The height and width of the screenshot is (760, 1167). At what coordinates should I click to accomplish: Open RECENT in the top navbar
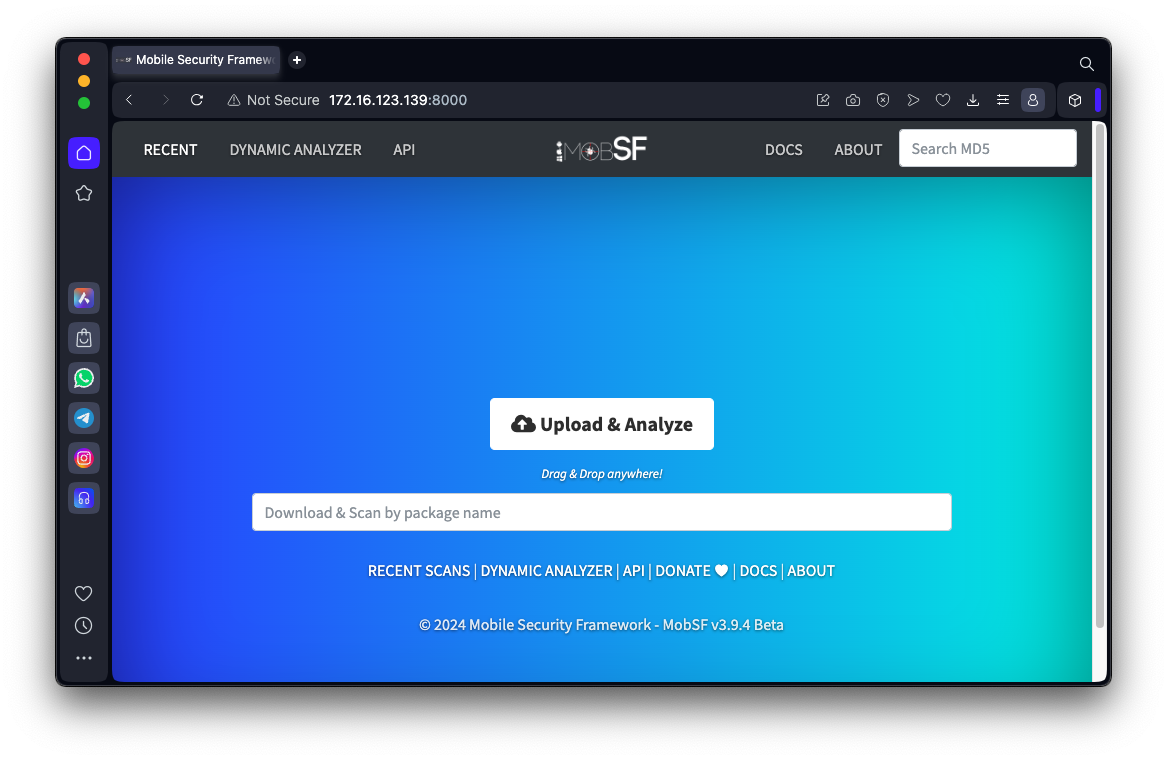pos(170,150)
